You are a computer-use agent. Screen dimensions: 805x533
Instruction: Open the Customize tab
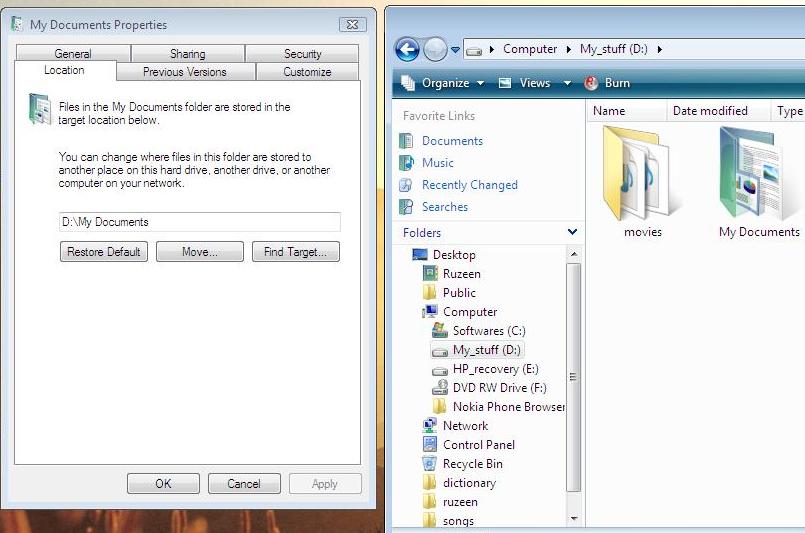307,72
